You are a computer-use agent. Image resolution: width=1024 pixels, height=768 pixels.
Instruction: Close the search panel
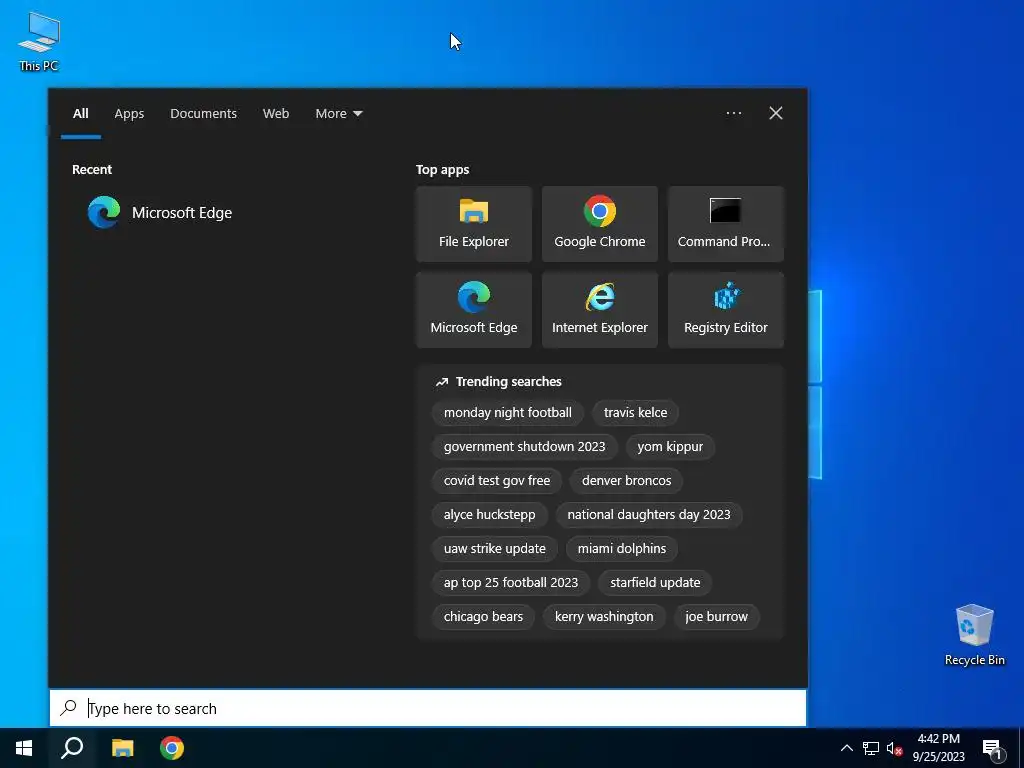tap(776, 113)
